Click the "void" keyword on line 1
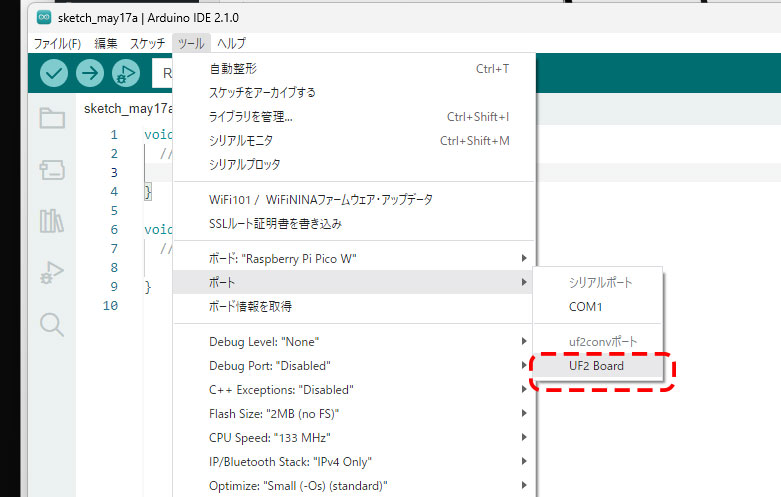781x497 pixels. [158, 134]
